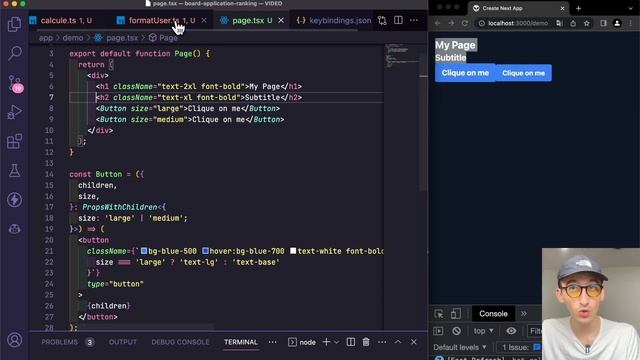Click the open changes icon in editor toolbar
Image resolution: width=640 pixels, height=360 pixels.
click(382, 20)
